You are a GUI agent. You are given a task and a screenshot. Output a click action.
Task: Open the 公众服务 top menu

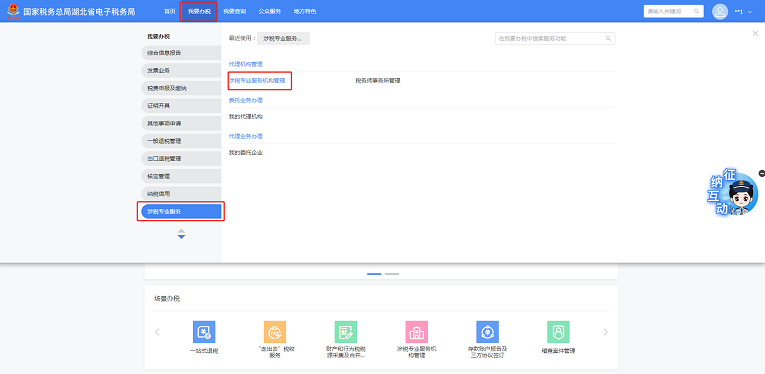pyautogui.click(x=270, y=11)
